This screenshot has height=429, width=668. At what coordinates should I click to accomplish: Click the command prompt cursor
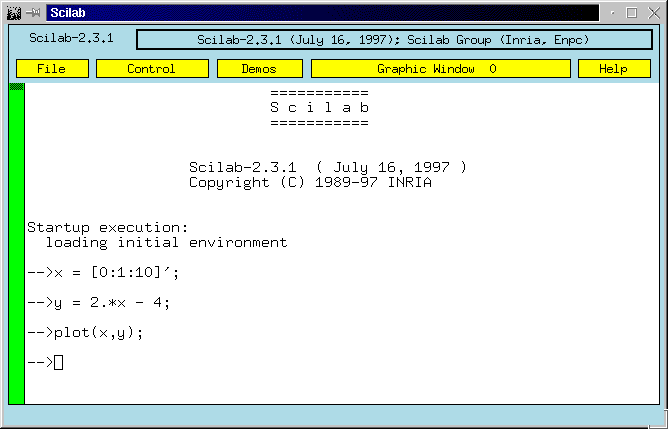tap(58, 363)
